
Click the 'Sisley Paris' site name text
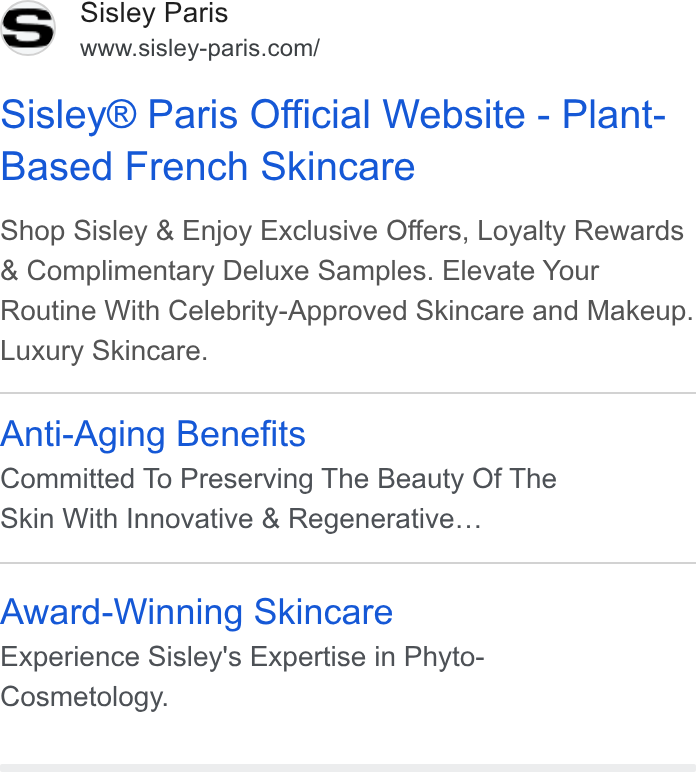154,12
